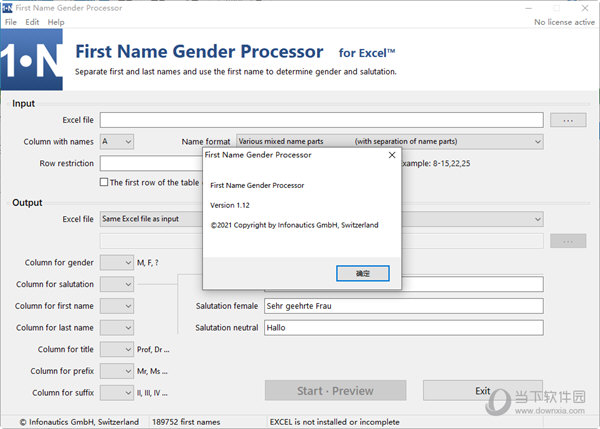Image resolution: width=600 pixels, height=429 pixels.
Task: Open the Column for last name dropdown
Action: [x=117, y=328]
